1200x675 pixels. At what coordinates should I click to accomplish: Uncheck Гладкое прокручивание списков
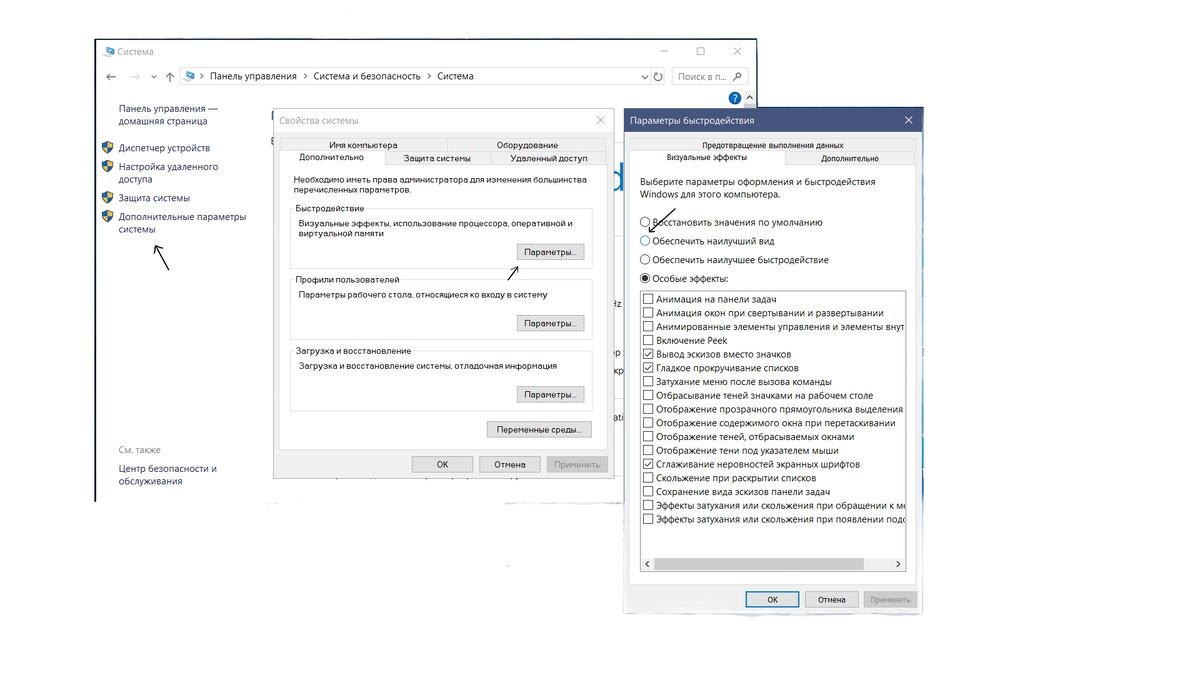pyautogui.click(x=649, y=368)
